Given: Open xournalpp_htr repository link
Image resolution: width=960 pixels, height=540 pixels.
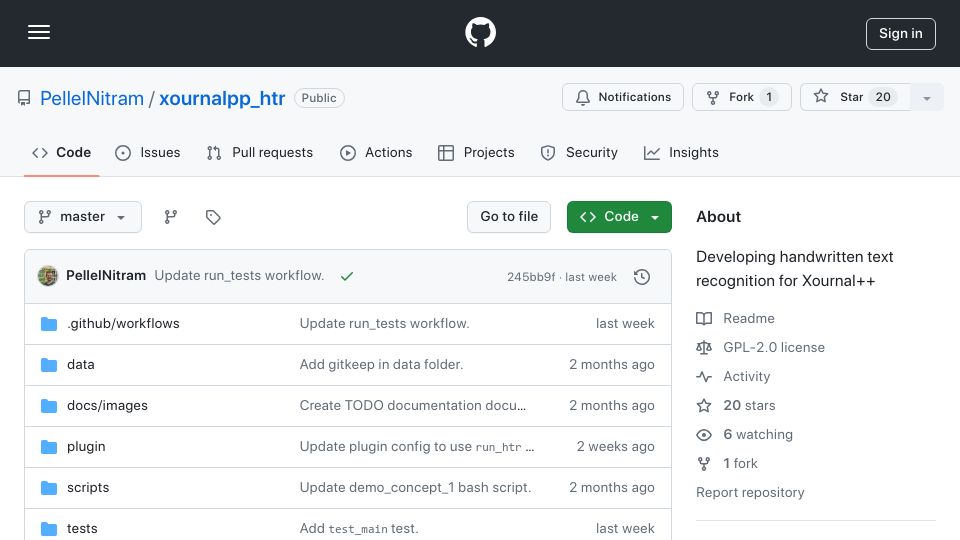Looking at the screenshot, I should point(222,98).
